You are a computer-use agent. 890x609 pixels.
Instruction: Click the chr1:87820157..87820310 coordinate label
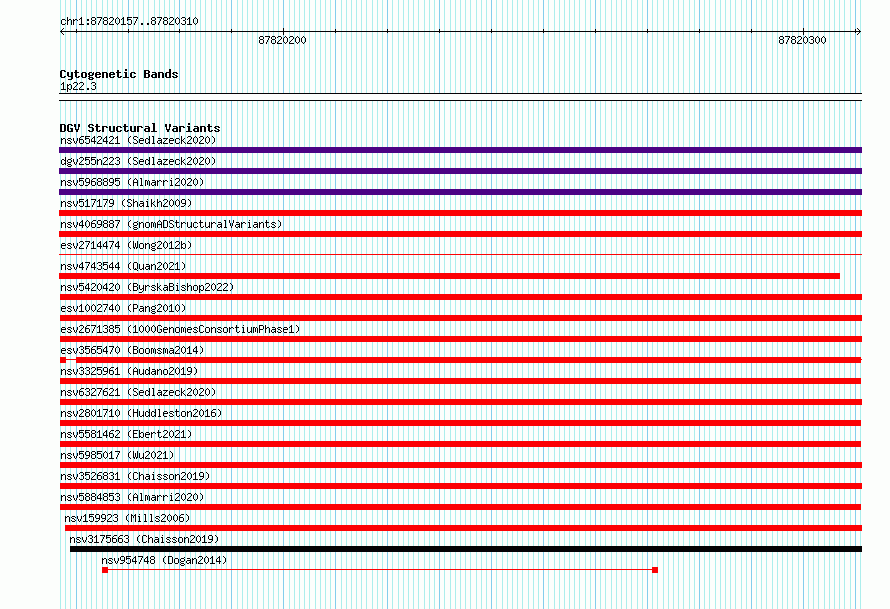click(x=129, y=22)
